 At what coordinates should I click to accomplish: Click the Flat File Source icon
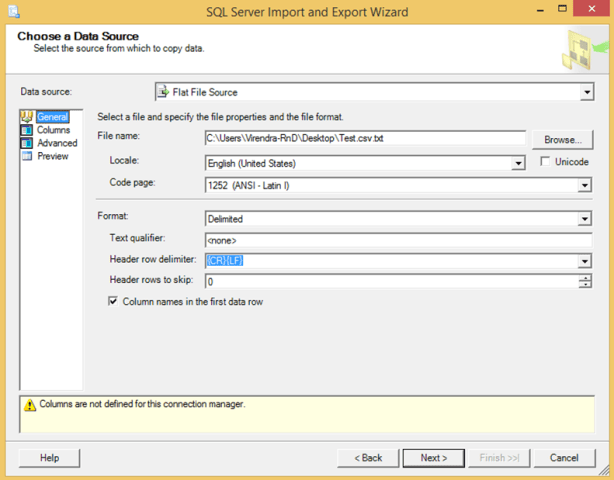(163, 92)
